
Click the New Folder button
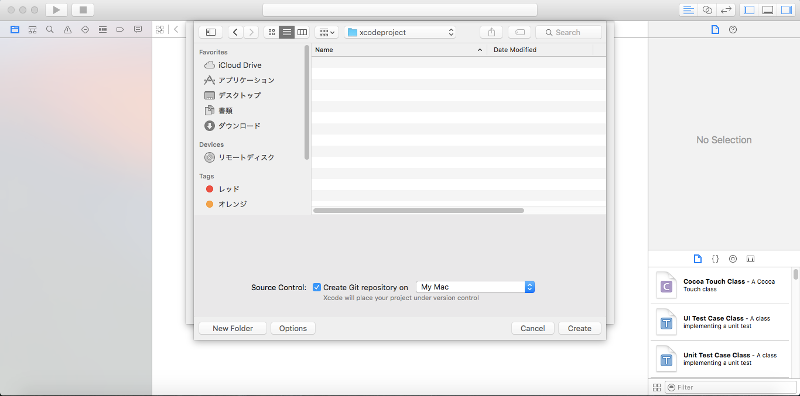233,328
